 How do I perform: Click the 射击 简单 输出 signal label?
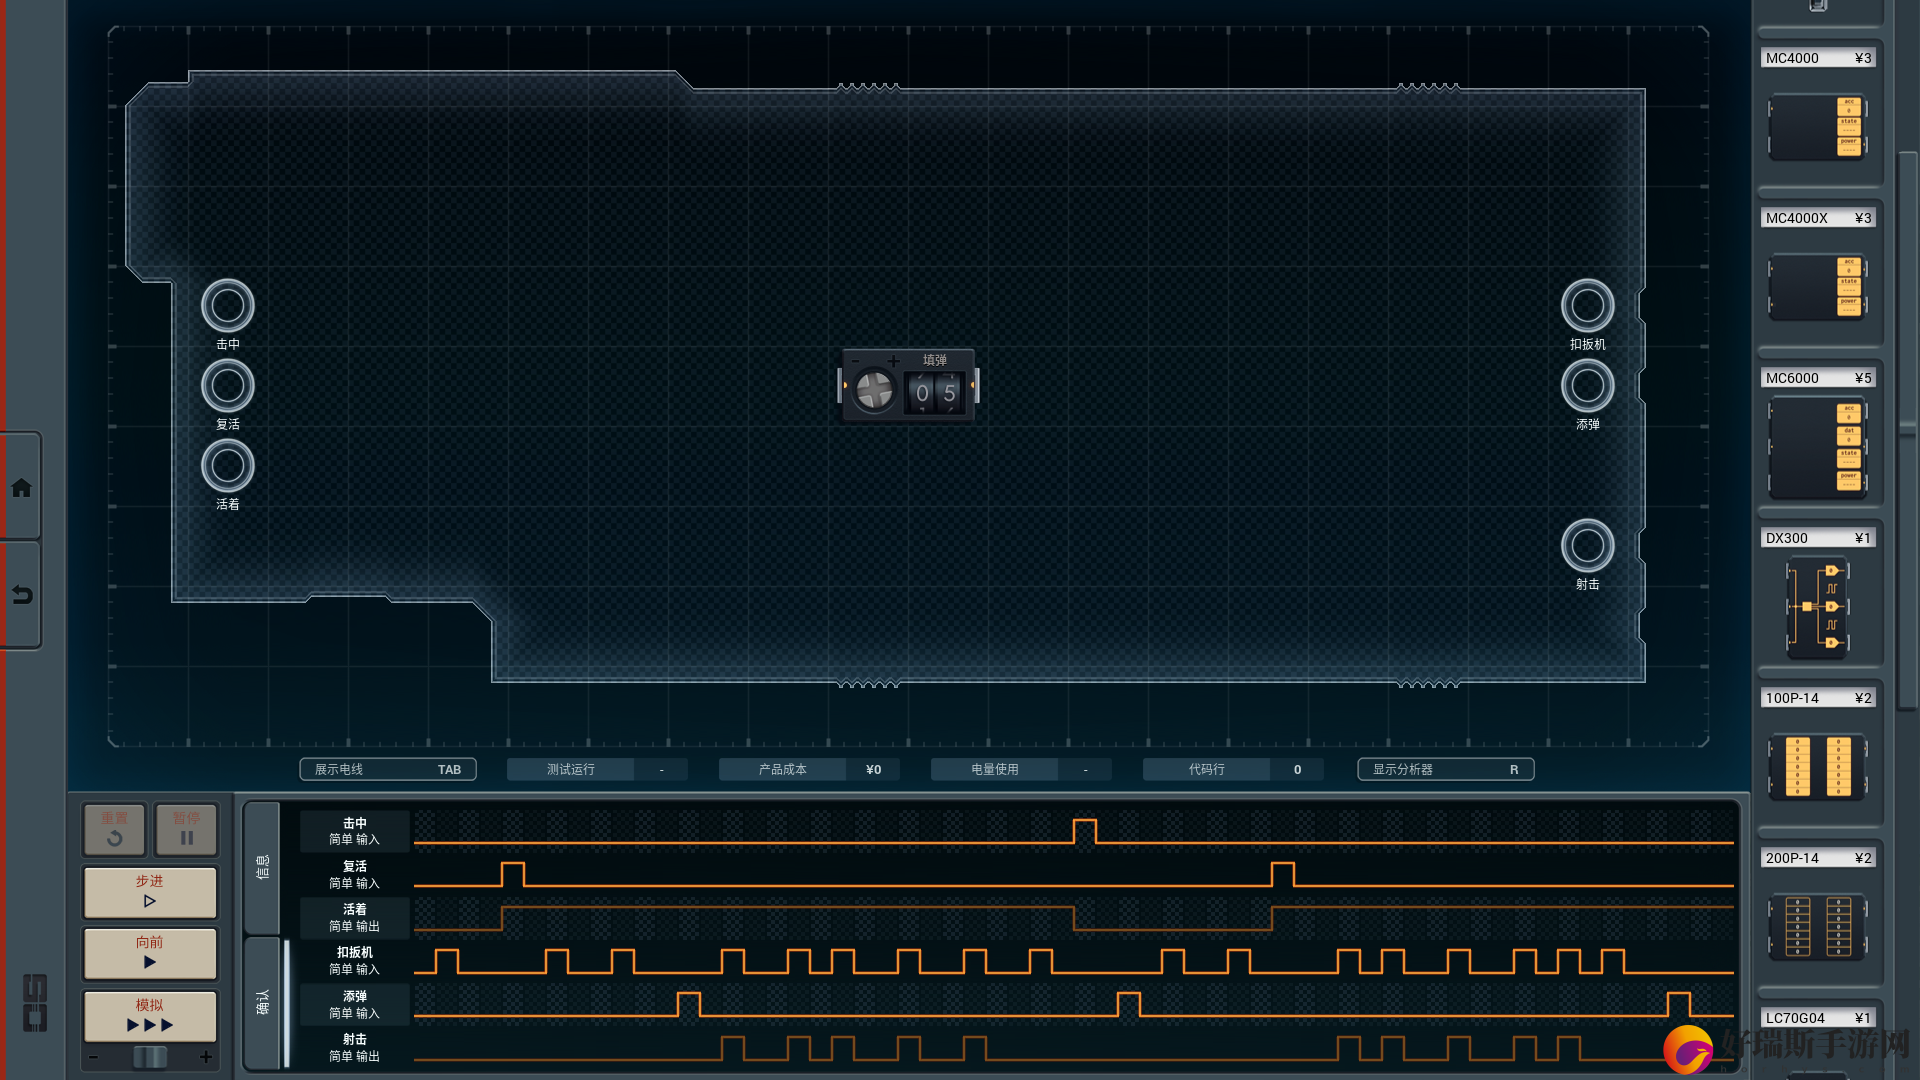pos(355,1048)
